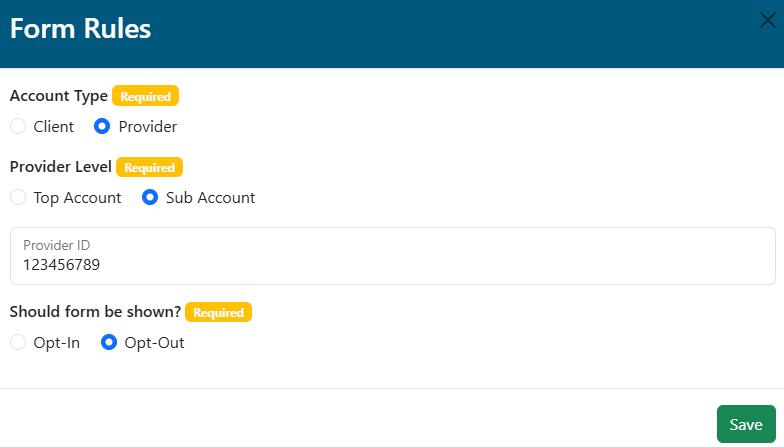The image size is (784, 447).
Task: Save the form rules
Action: point(746,424)
